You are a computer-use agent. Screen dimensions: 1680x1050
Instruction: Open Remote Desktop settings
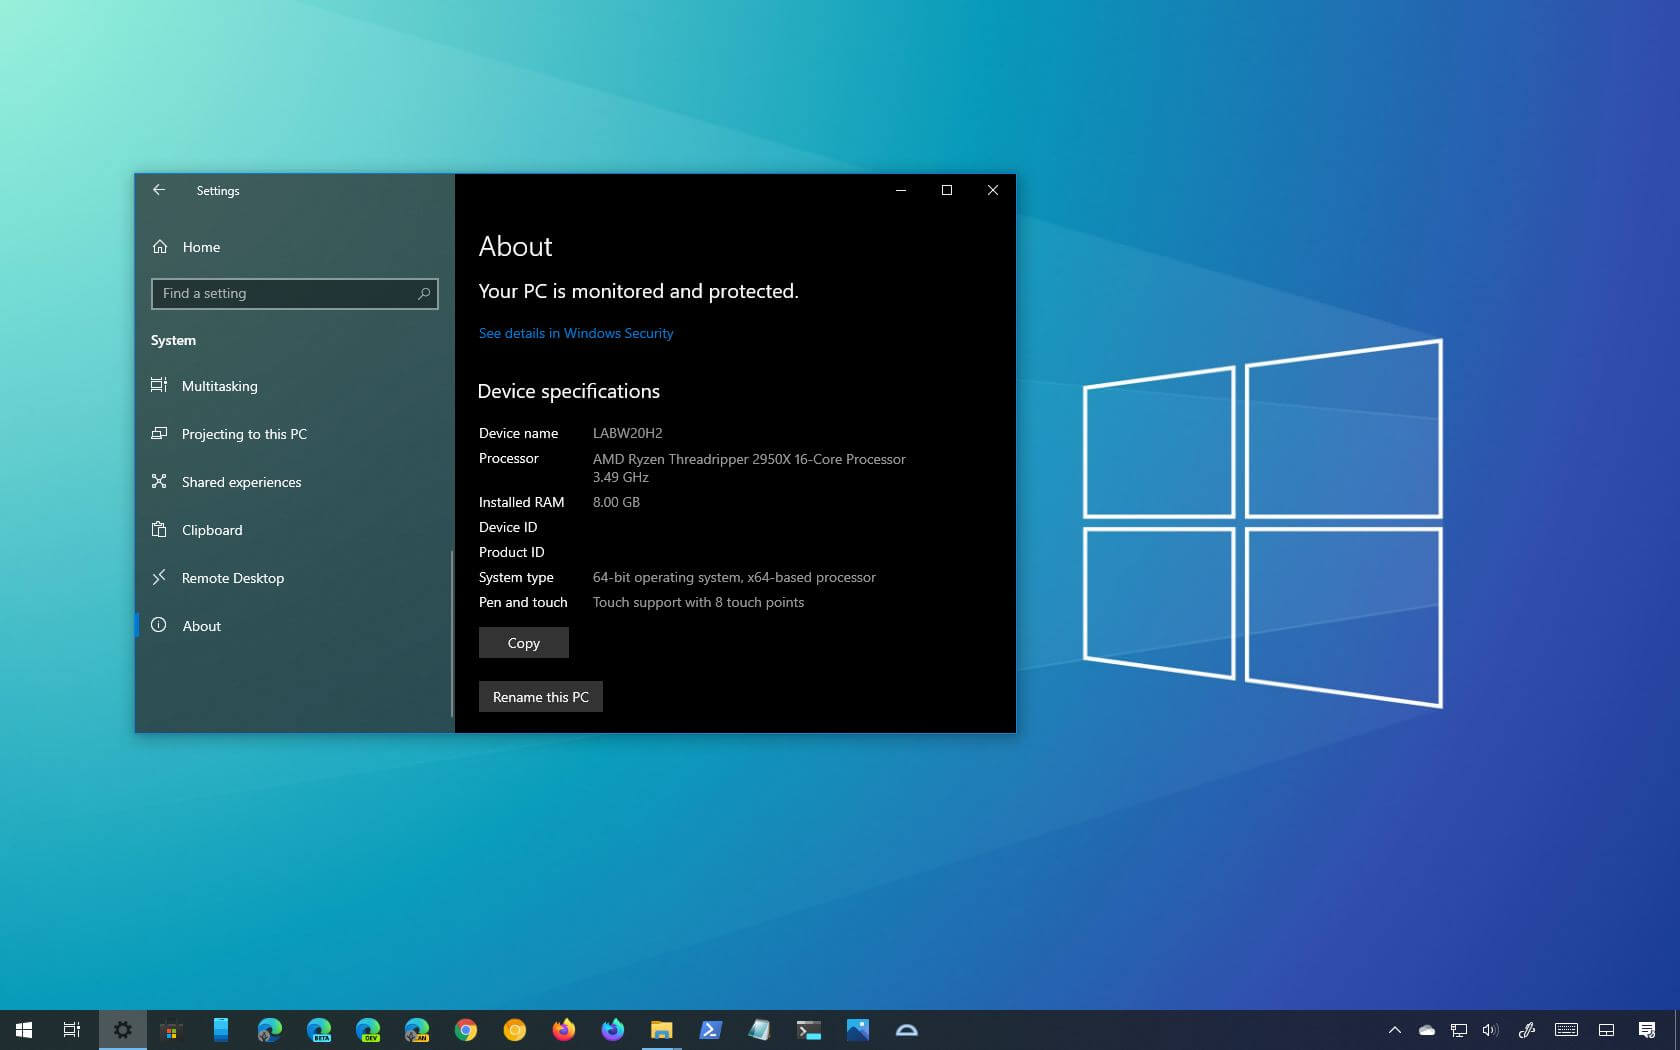232,578
